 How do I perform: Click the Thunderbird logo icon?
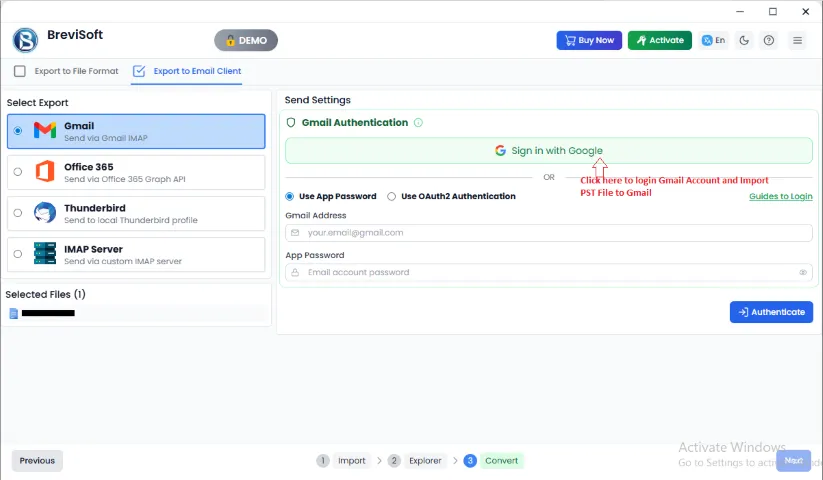click(x=45, y=212)
